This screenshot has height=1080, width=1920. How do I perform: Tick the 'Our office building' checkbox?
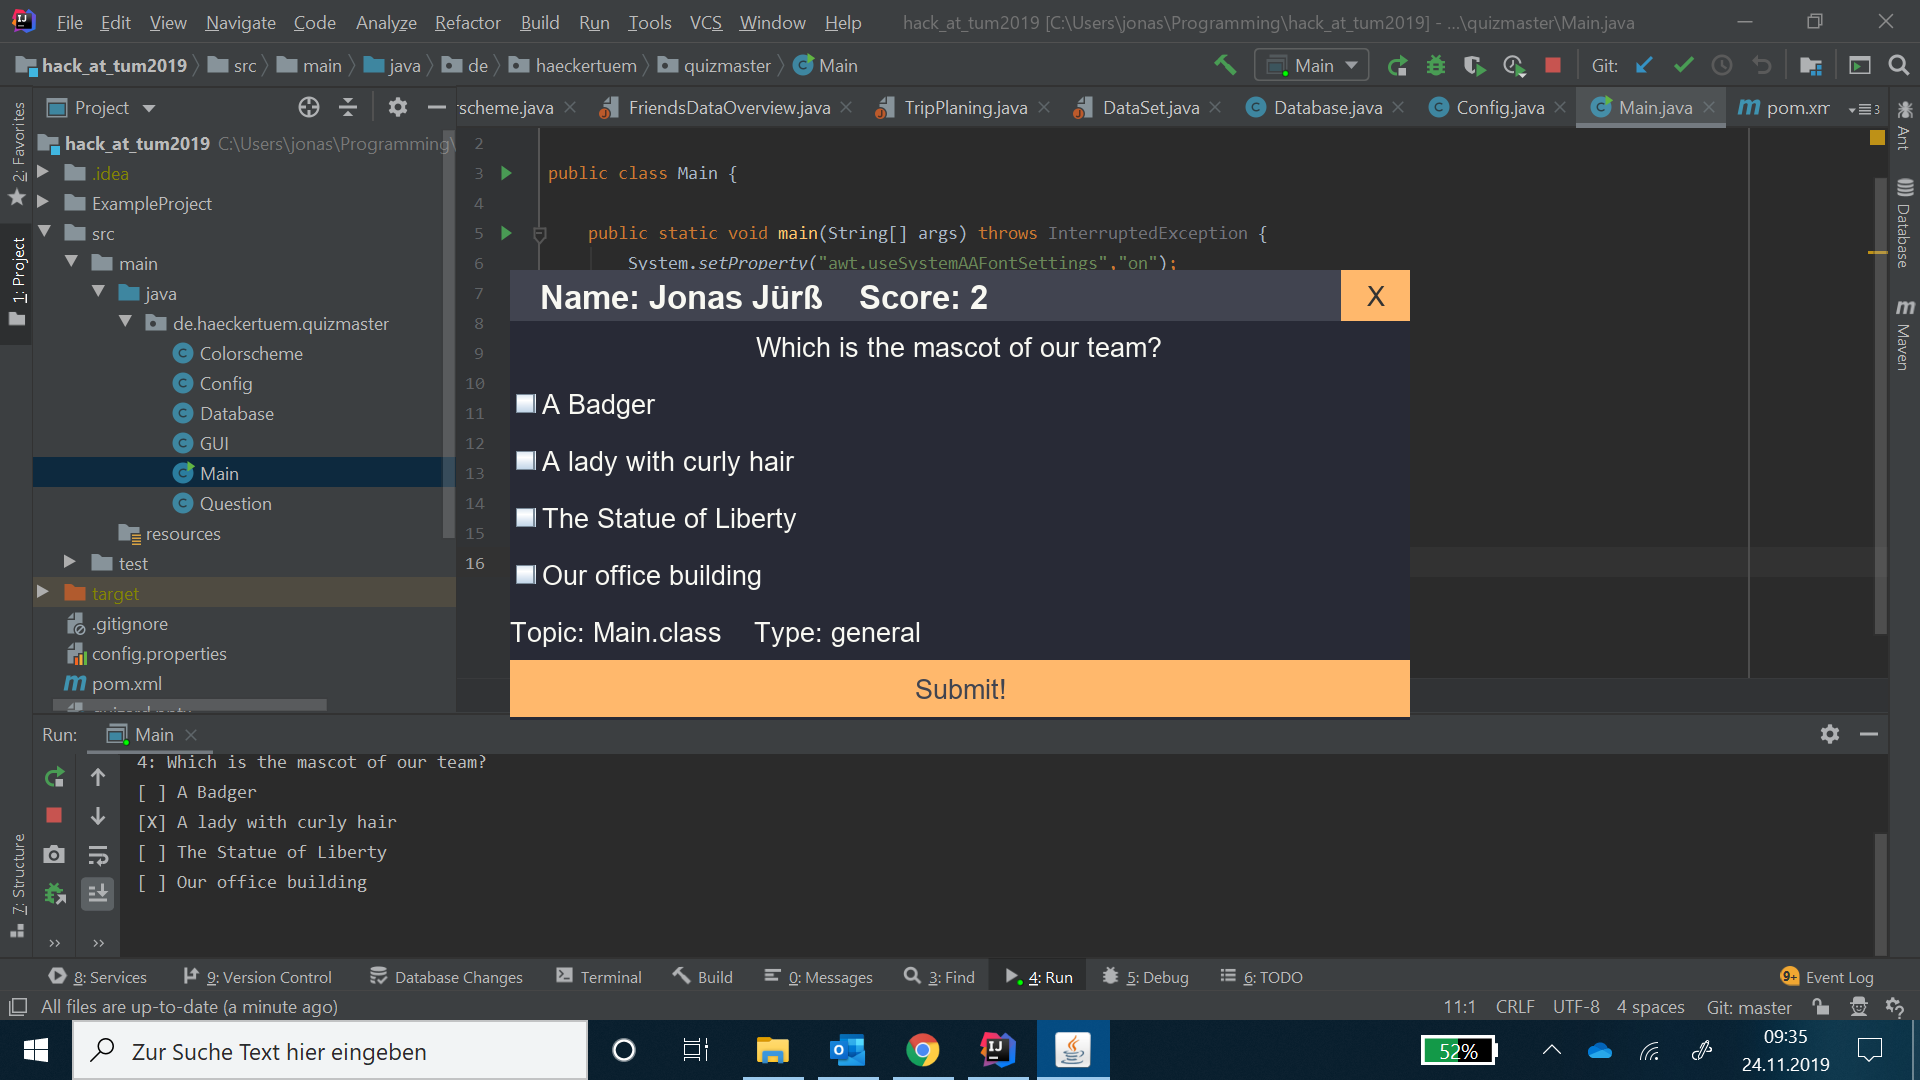click(x=526, y=574)
